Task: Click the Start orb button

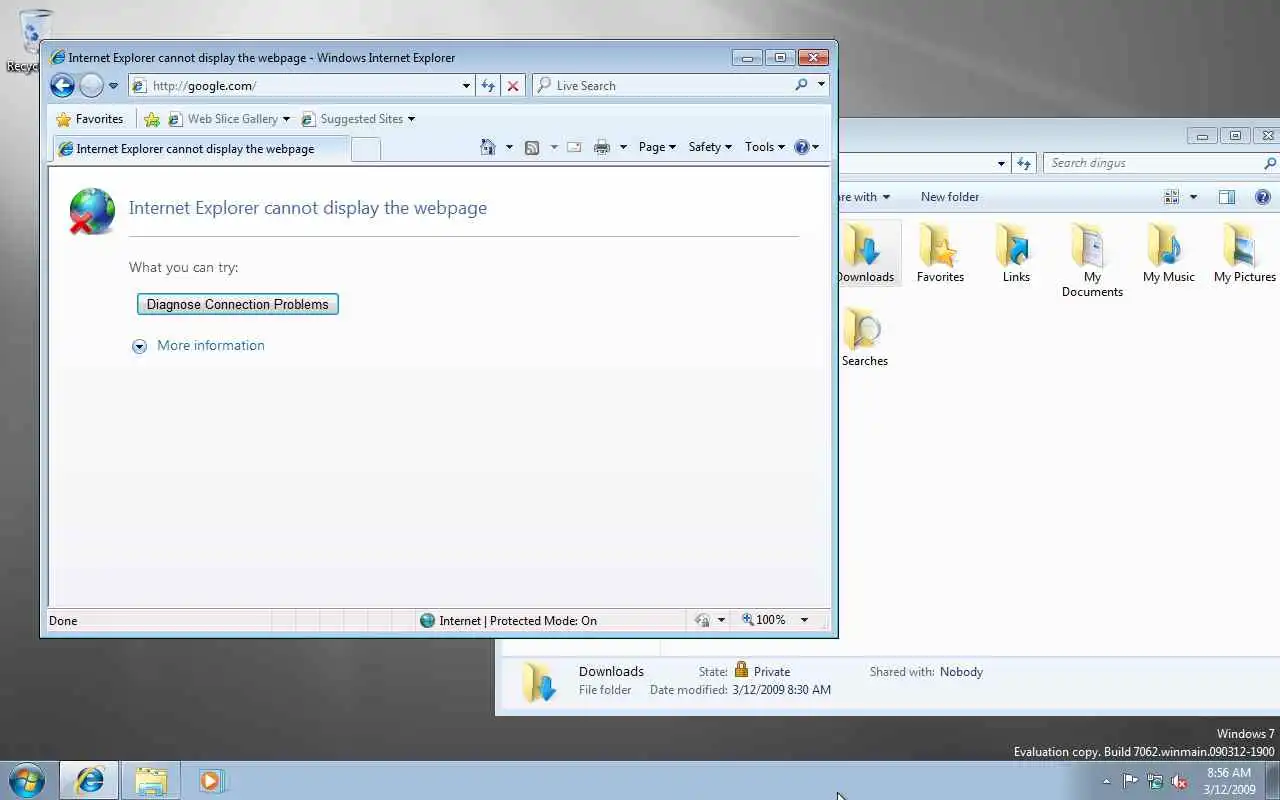Action: [x=27, y=780]
